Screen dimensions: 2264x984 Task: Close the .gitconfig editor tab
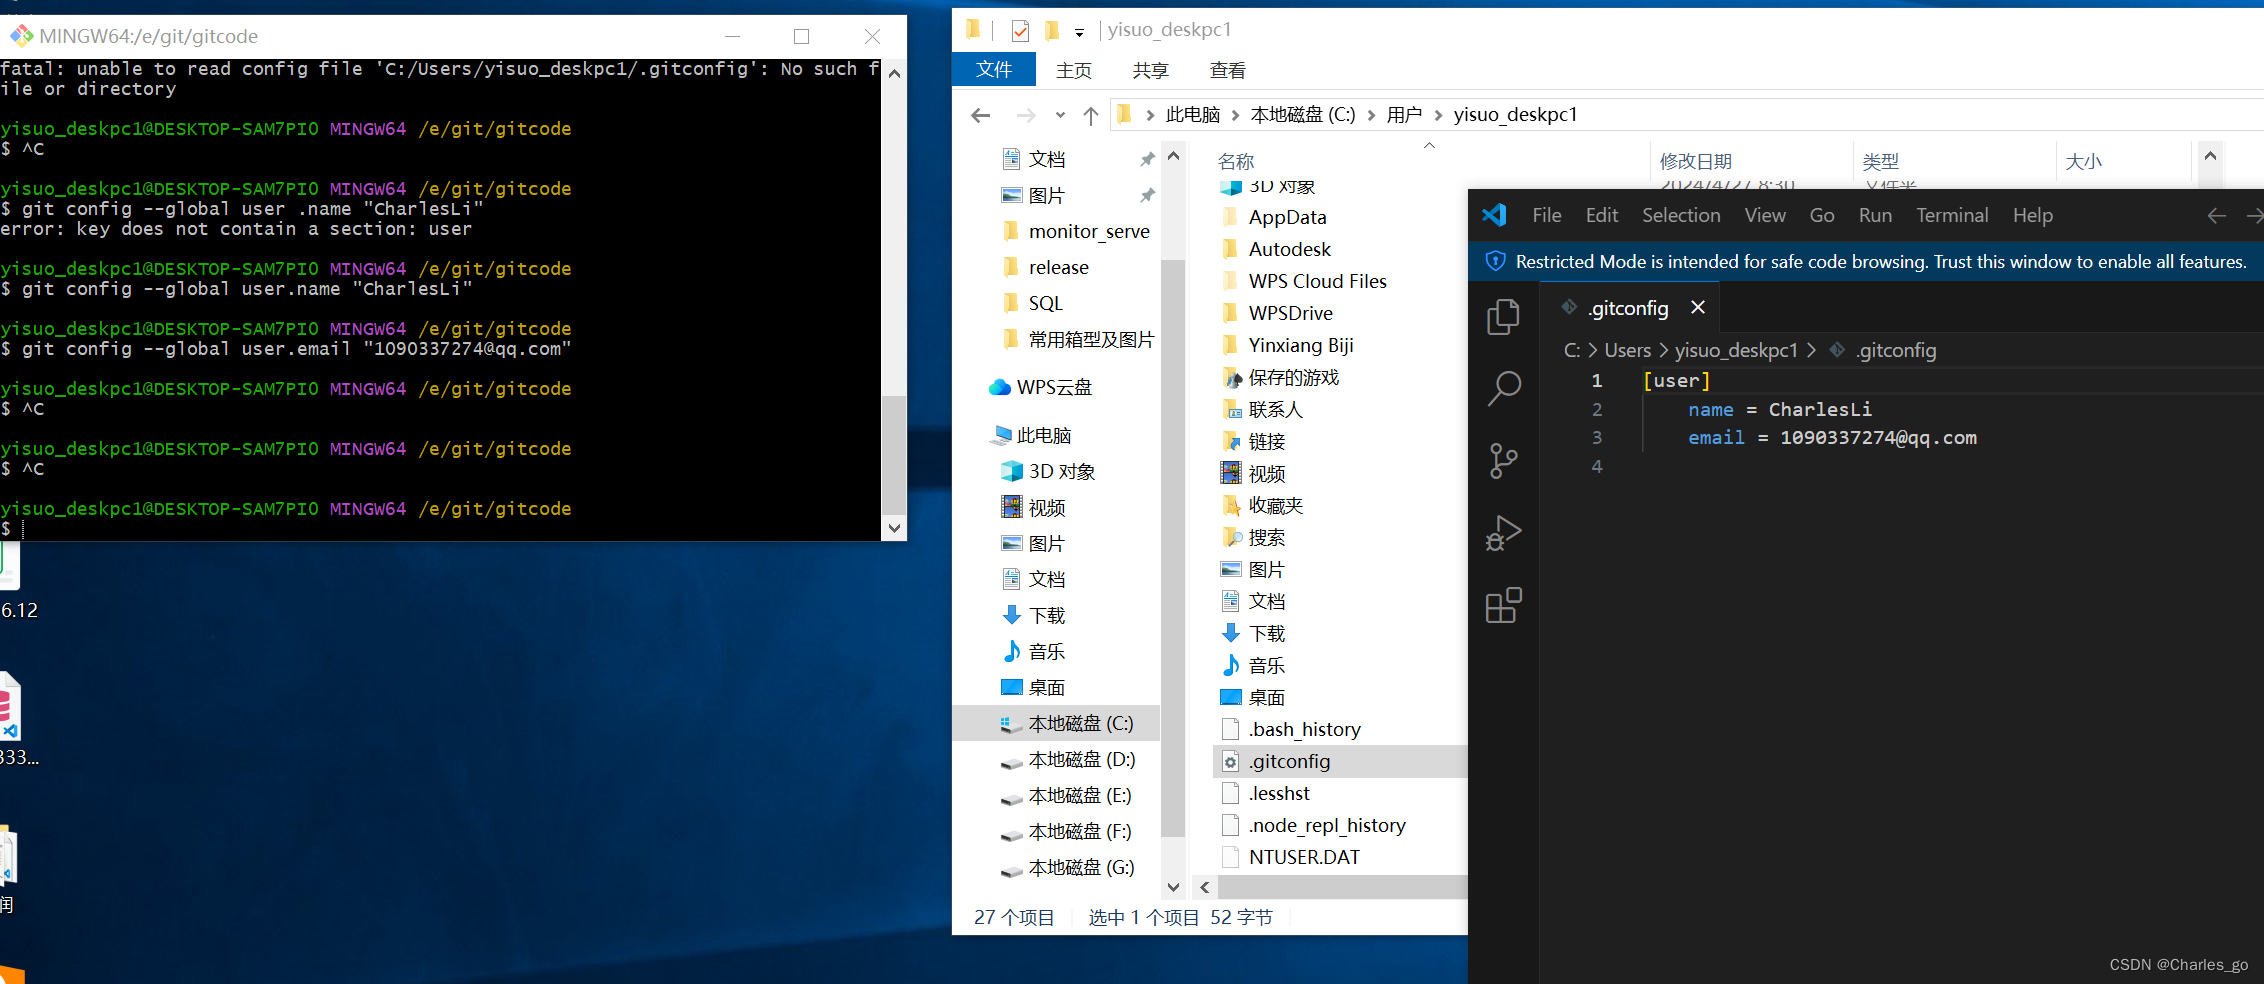(x=1698, y=307)
